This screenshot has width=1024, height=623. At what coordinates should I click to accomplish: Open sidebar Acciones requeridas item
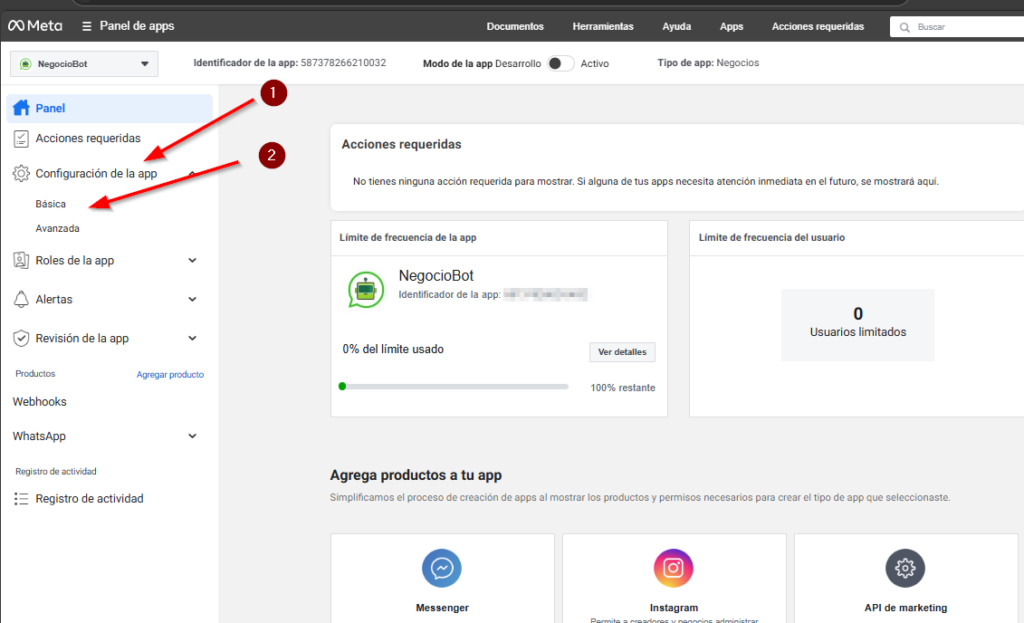[88, 138]
